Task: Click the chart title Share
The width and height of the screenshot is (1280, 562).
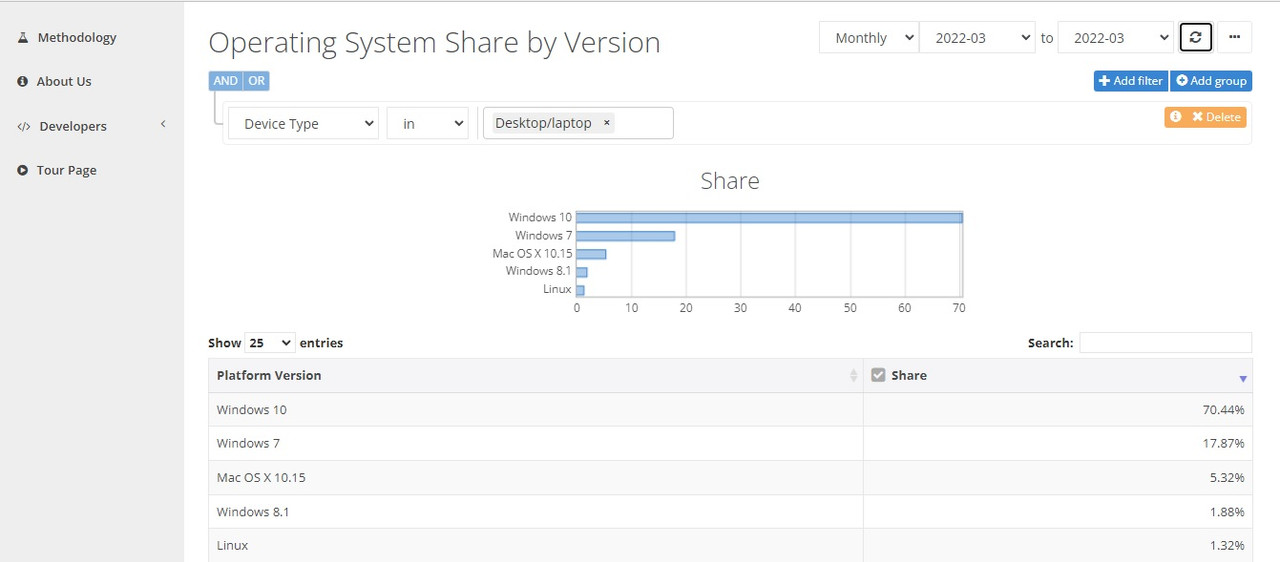Action: (x=730, y=181)
